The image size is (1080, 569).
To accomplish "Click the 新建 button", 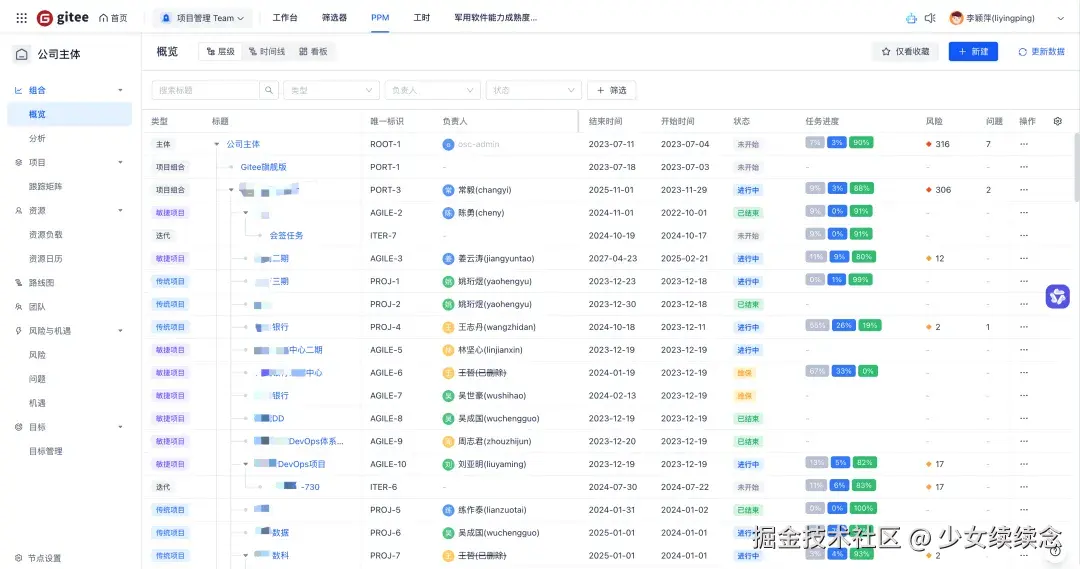I will (x=973, y=52).
